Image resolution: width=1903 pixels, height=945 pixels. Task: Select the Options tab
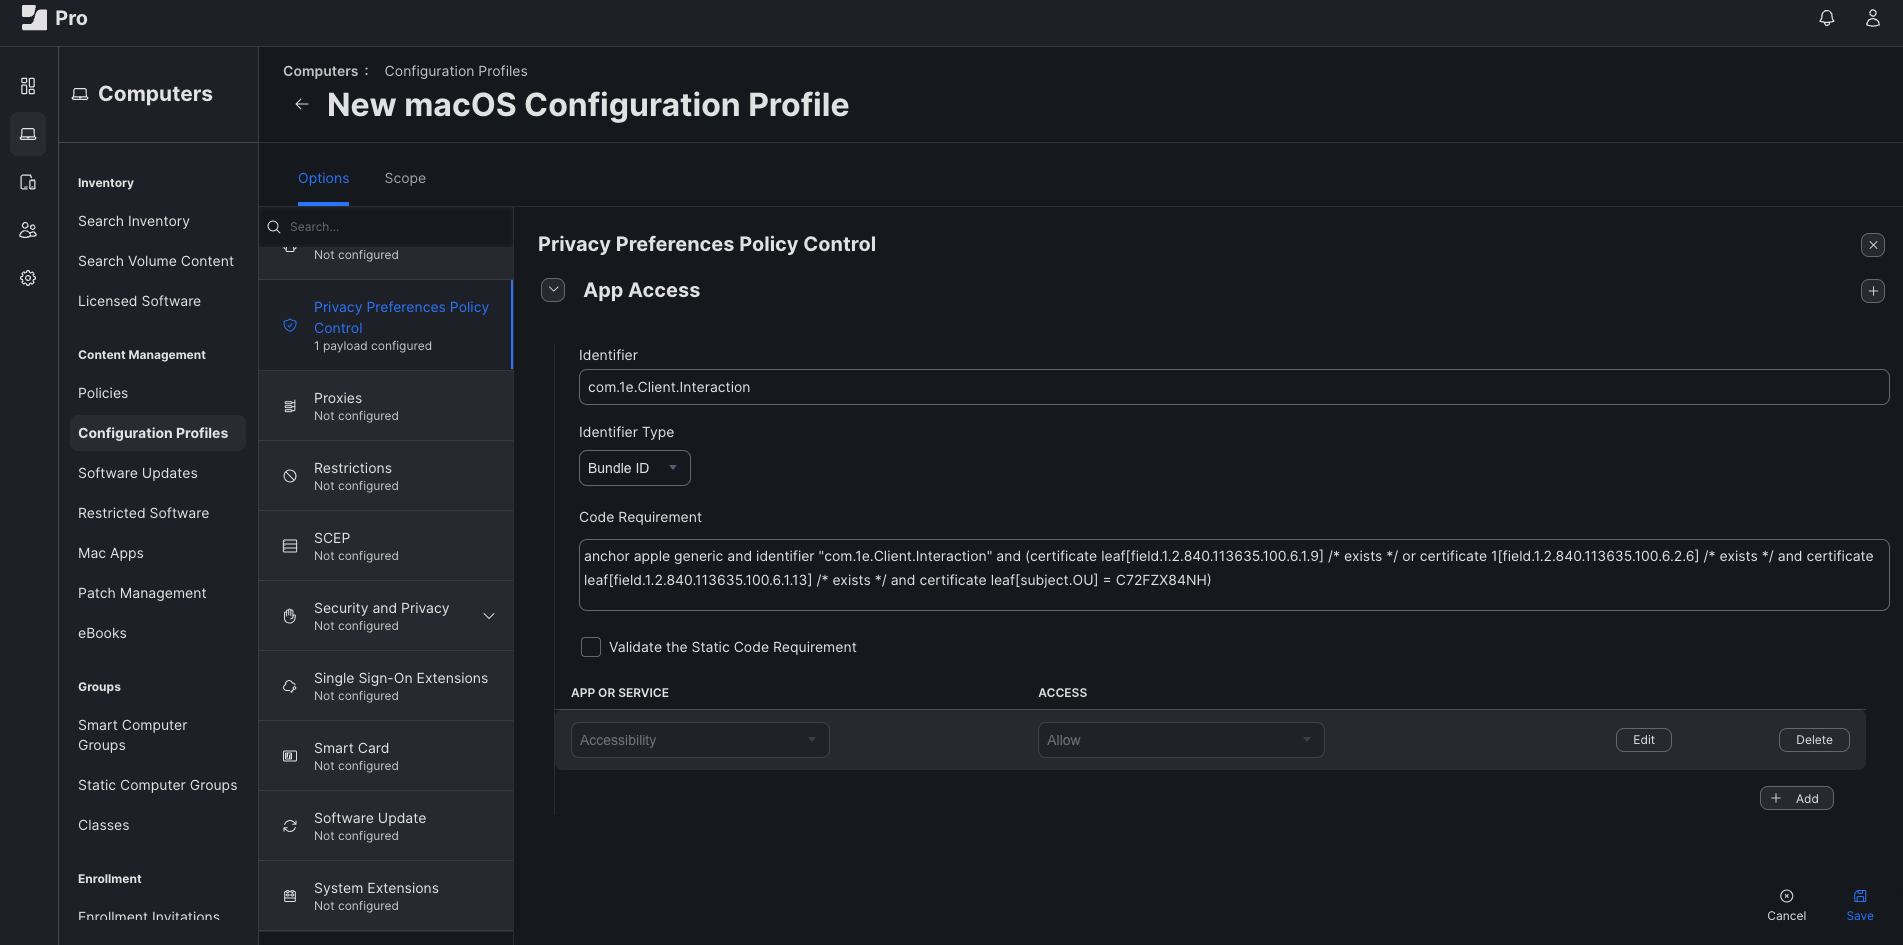(323, 178)
